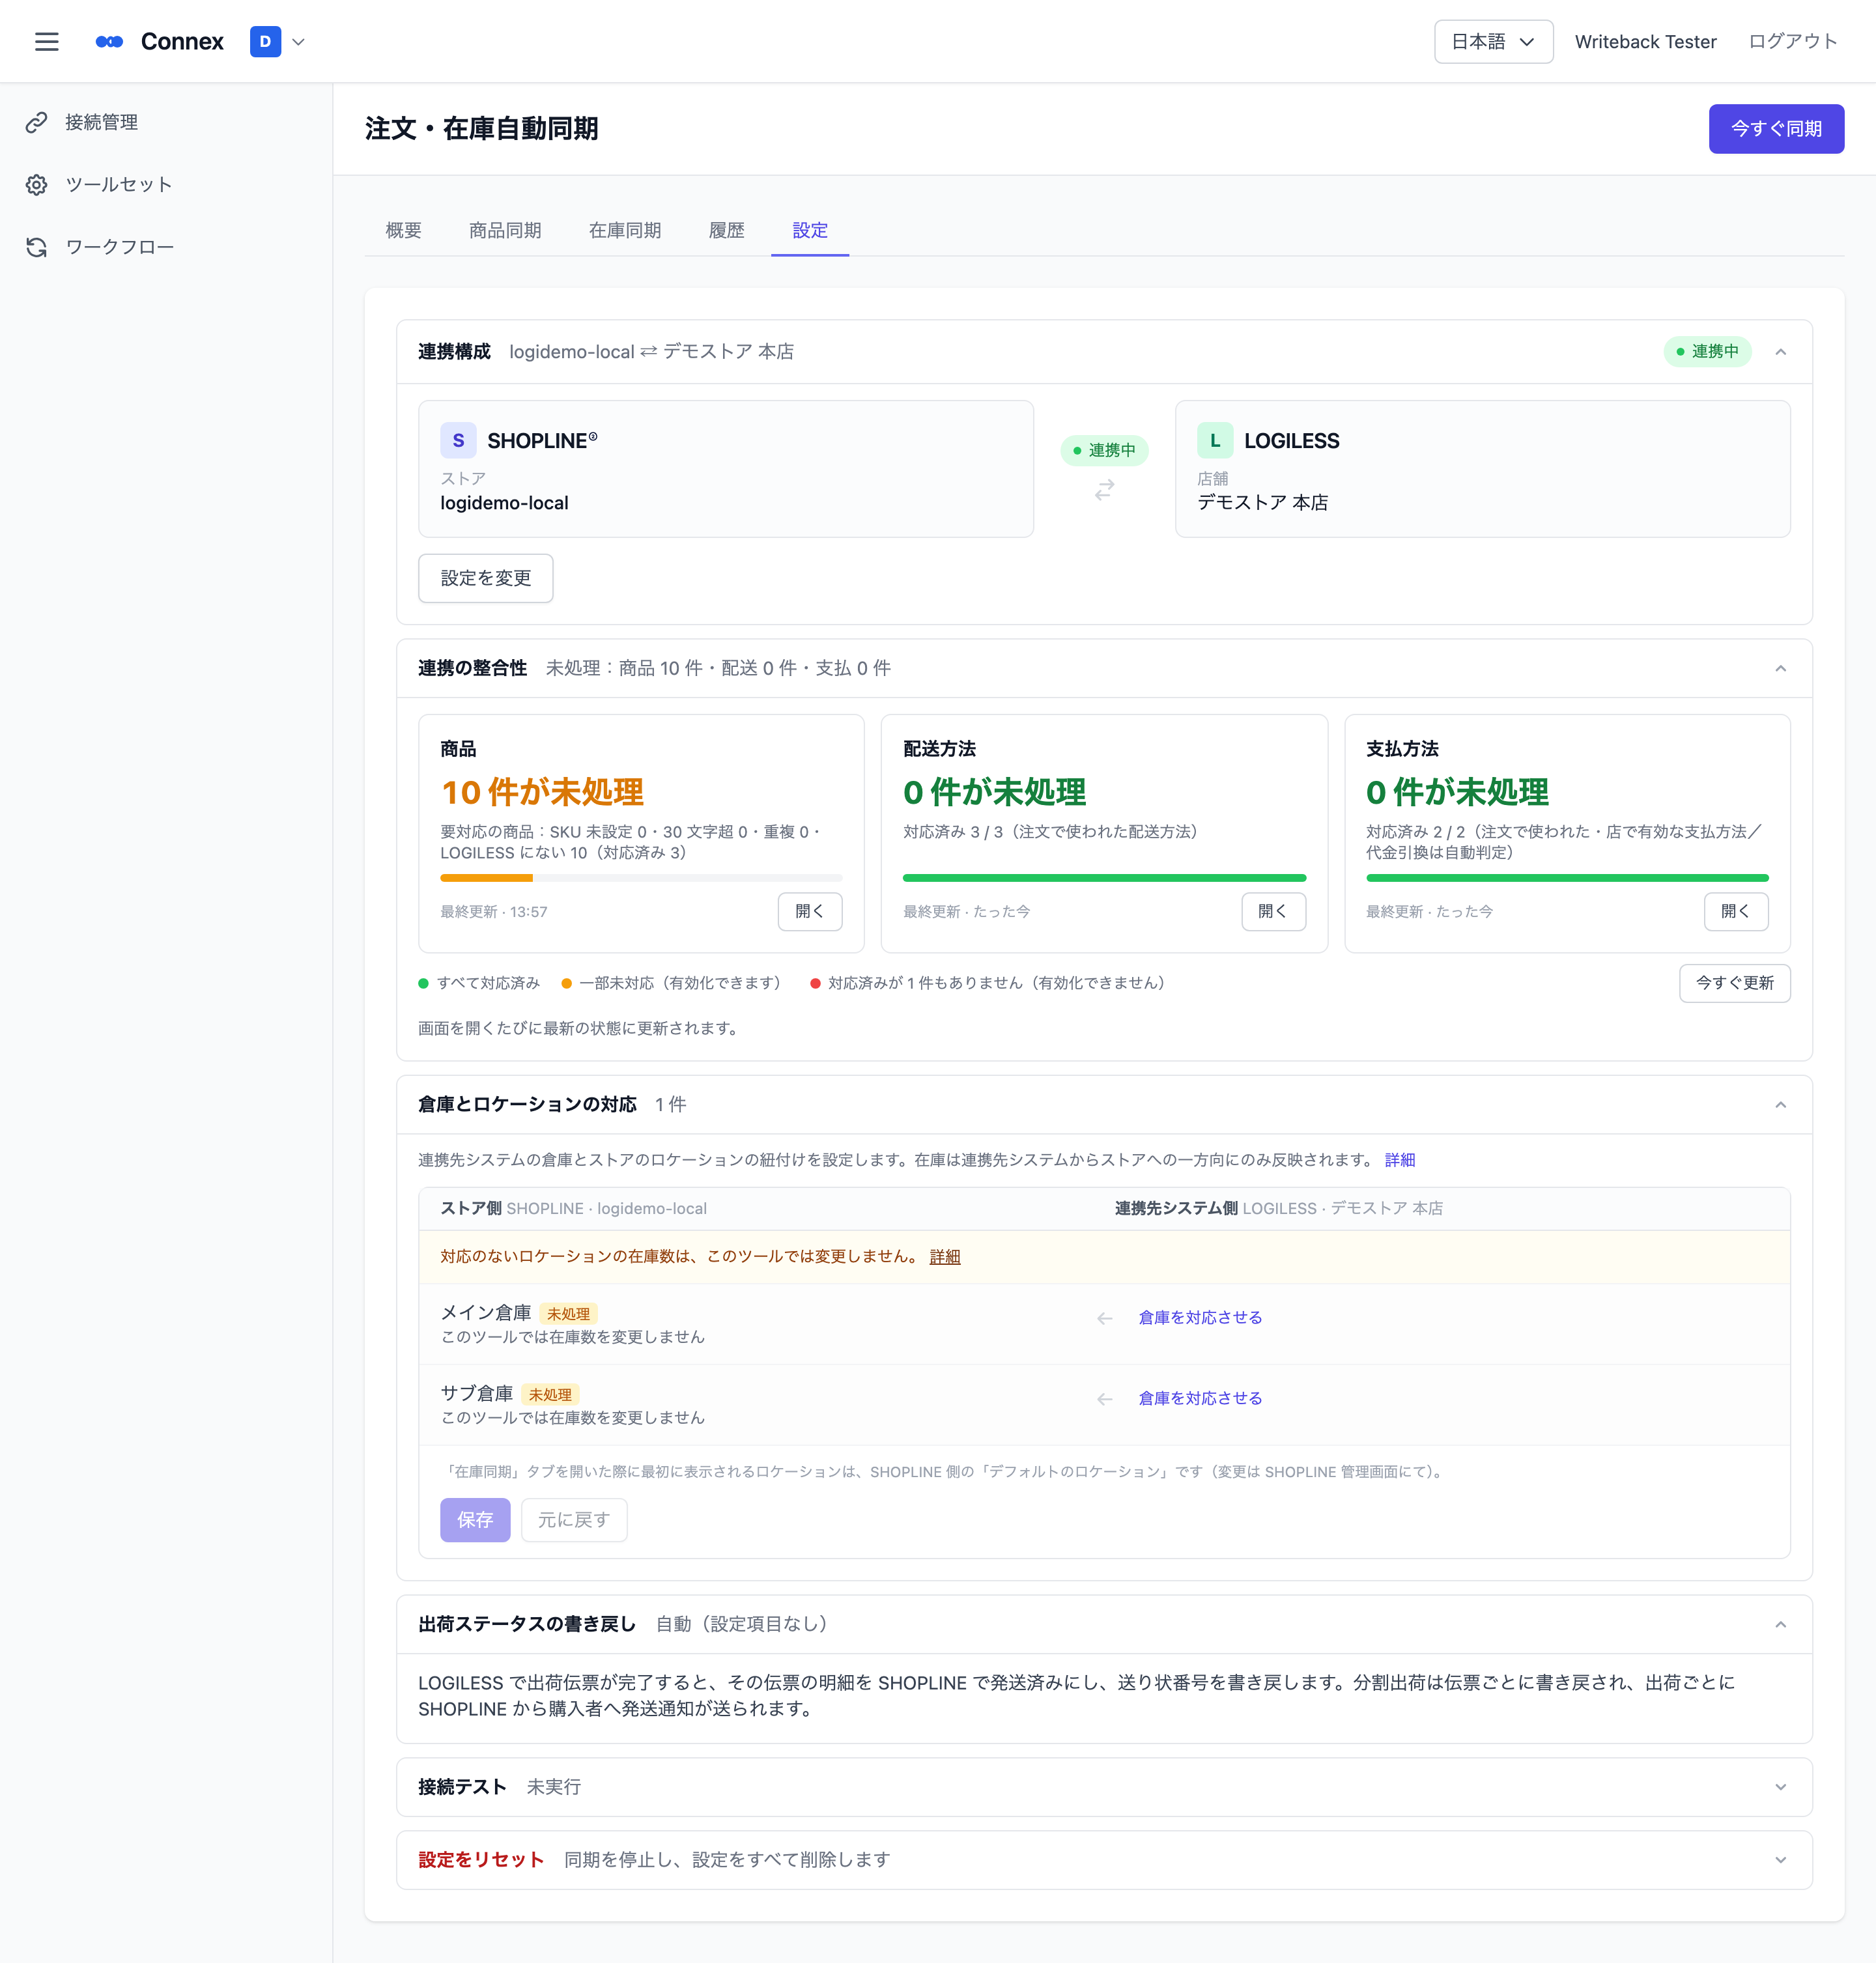
Task: Switch to the 在庫同期 tab
Action: pos(624,230)
